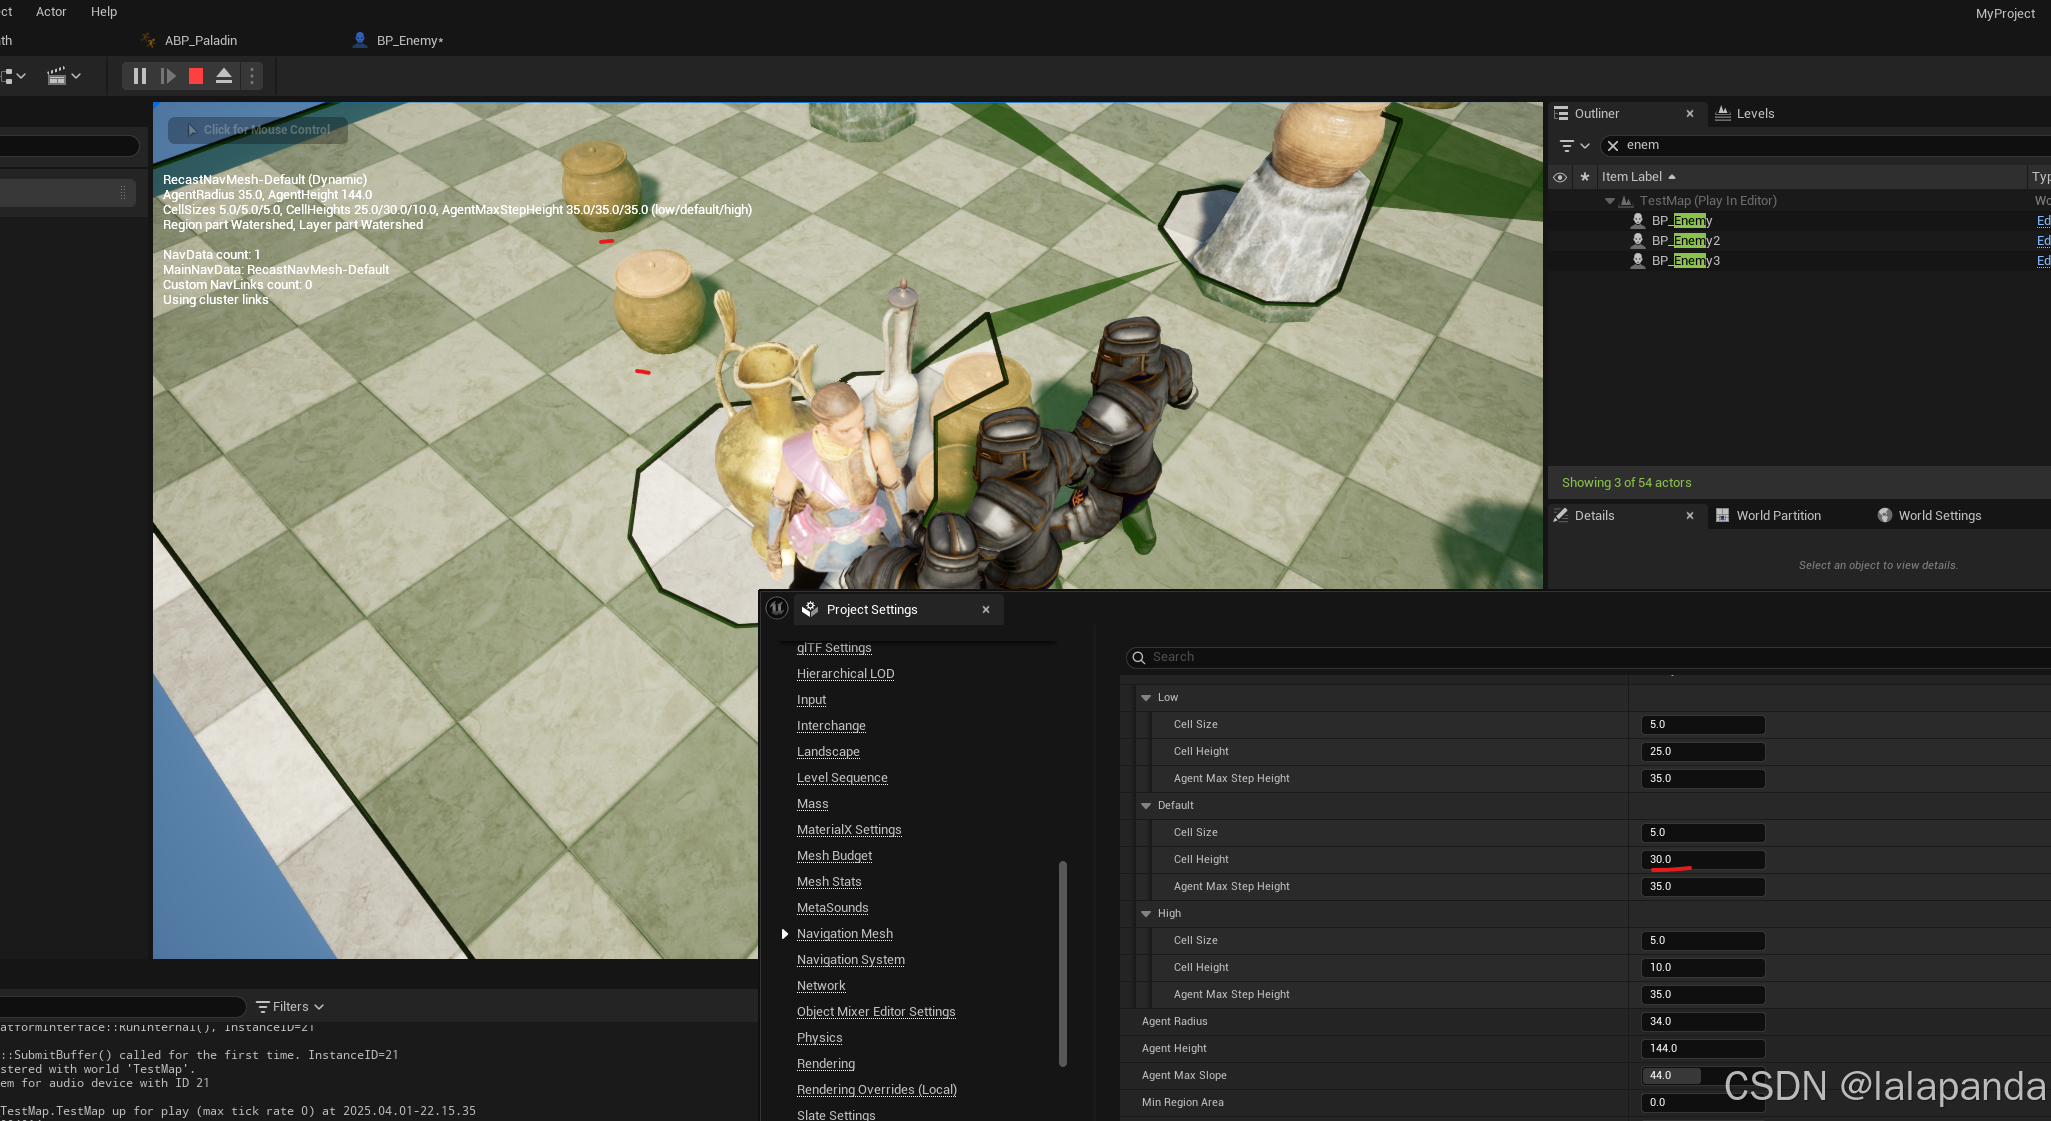
Task: Toggle the Outliner visibility eye column
Action: (1560, 177)
